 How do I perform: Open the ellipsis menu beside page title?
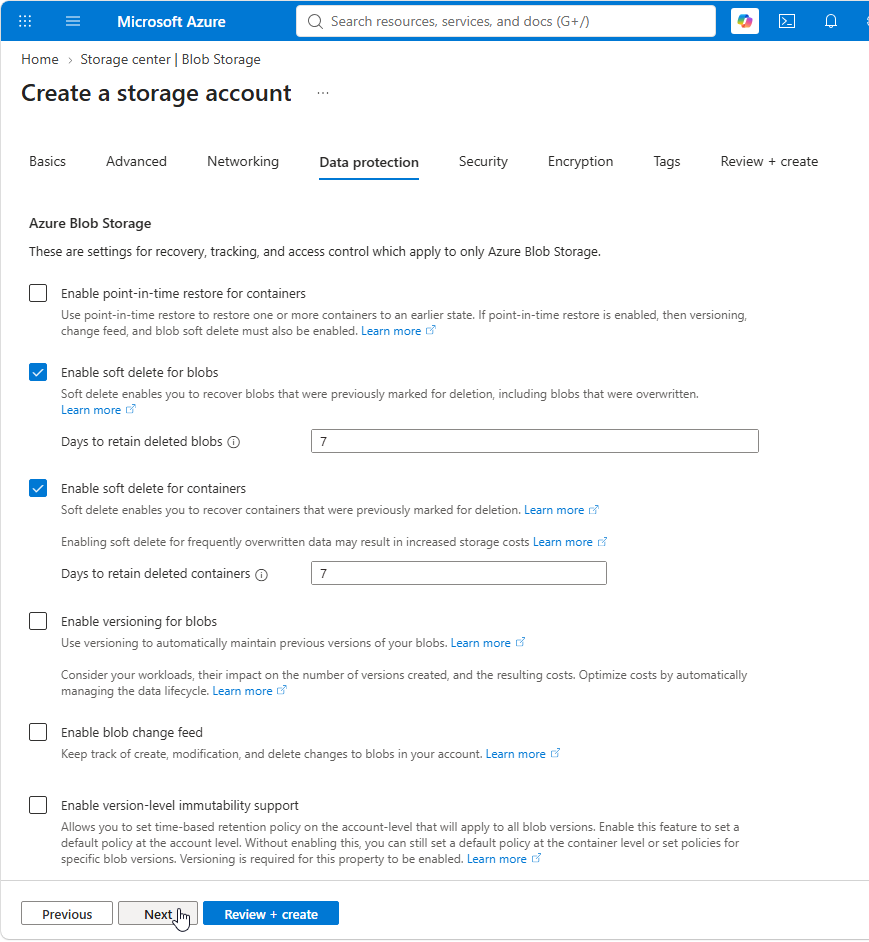coord(323,93)
